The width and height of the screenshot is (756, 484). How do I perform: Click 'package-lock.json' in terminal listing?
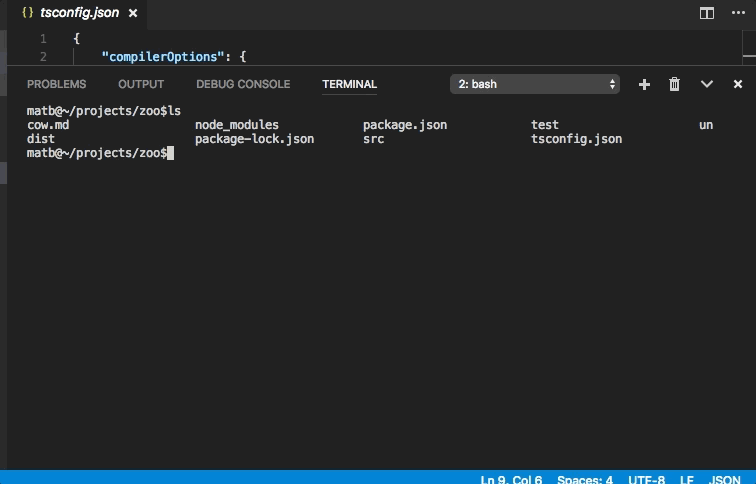click(x=255, y=139)
